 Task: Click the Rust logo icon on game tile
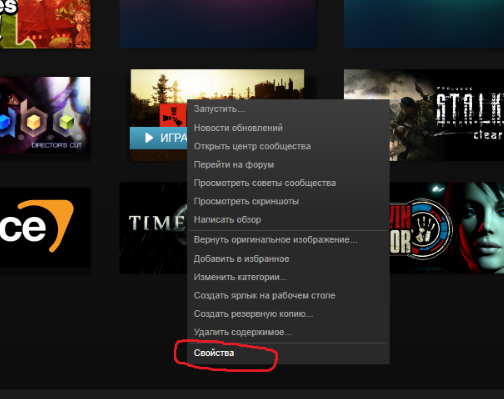pos(173,115)
